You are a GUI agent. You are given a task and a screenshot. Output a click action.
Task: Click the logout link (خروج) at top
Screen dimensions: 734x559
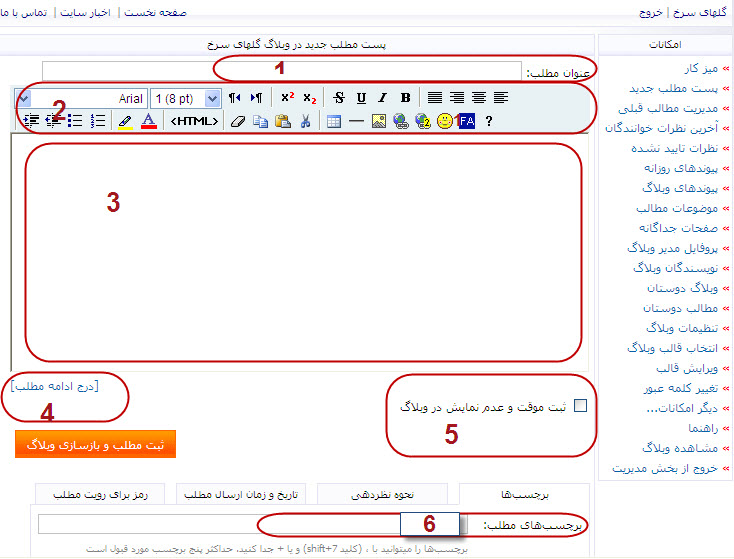pyautogui.click(x=651, y=13)
